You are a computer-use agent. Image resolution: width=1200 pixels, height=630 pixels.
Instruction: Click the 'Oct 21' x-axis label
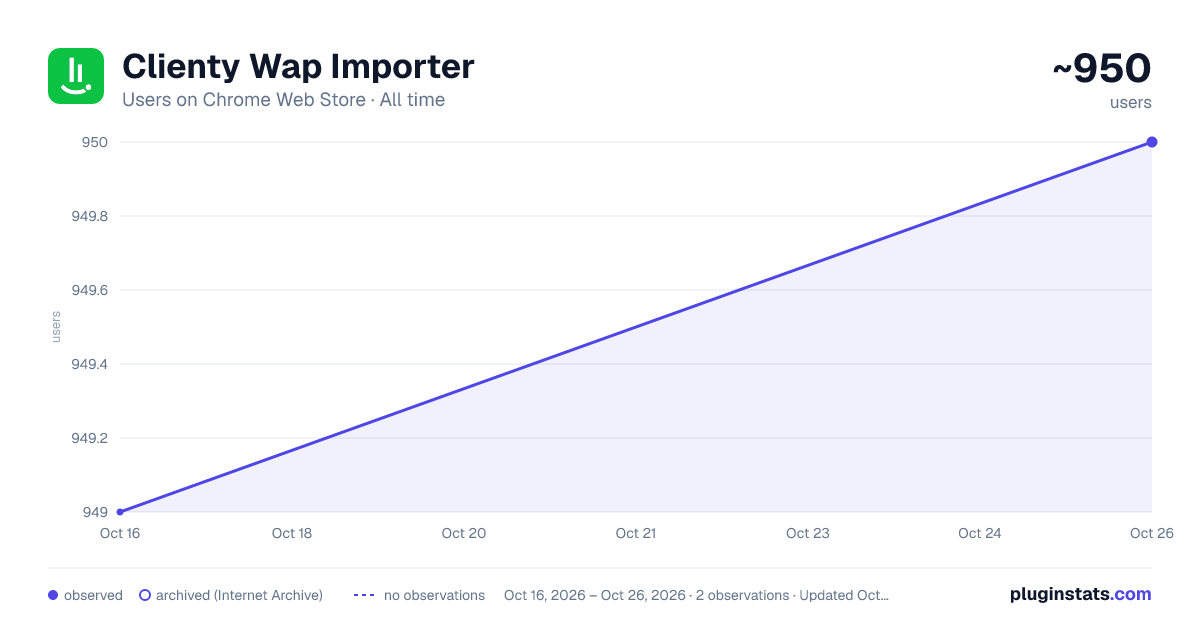pos(636,533)
